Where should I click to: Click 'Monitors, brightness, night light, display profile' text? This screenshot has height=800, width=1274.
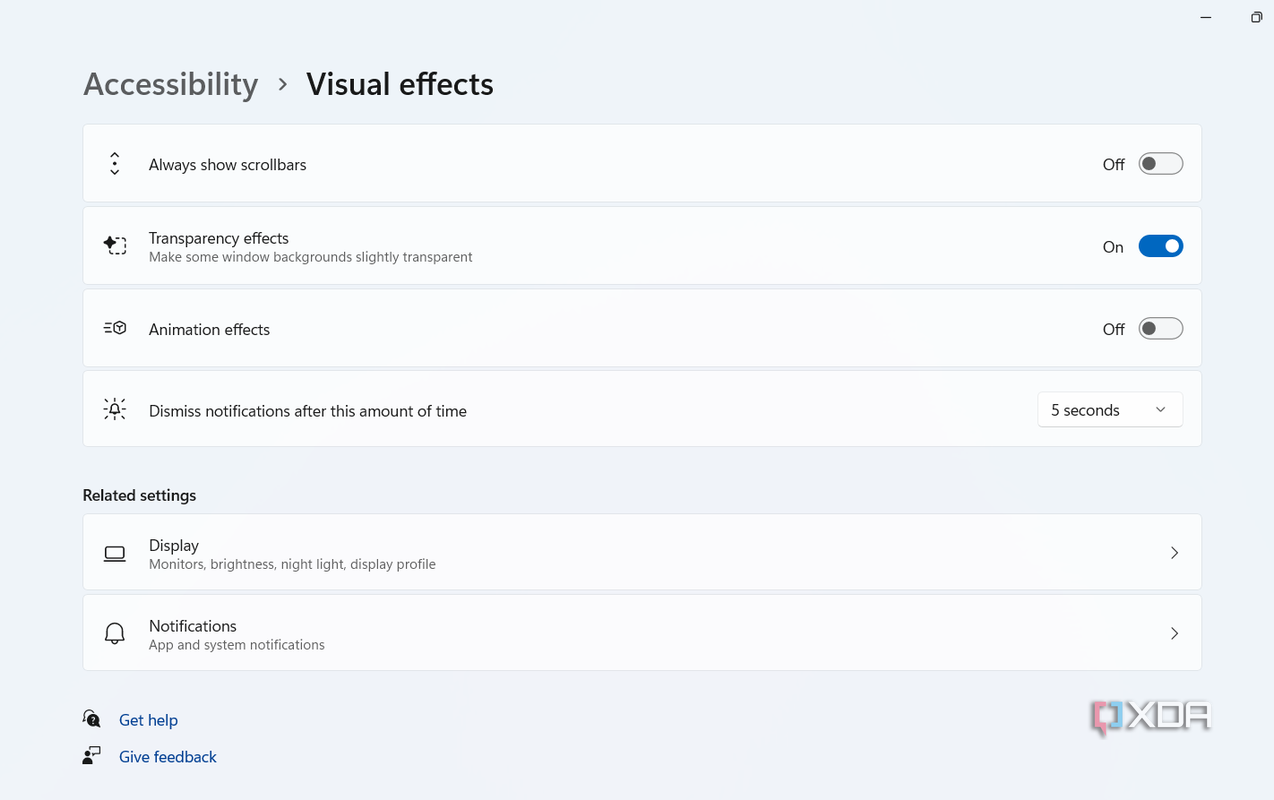pyautogui.click(x=292, y=564)
